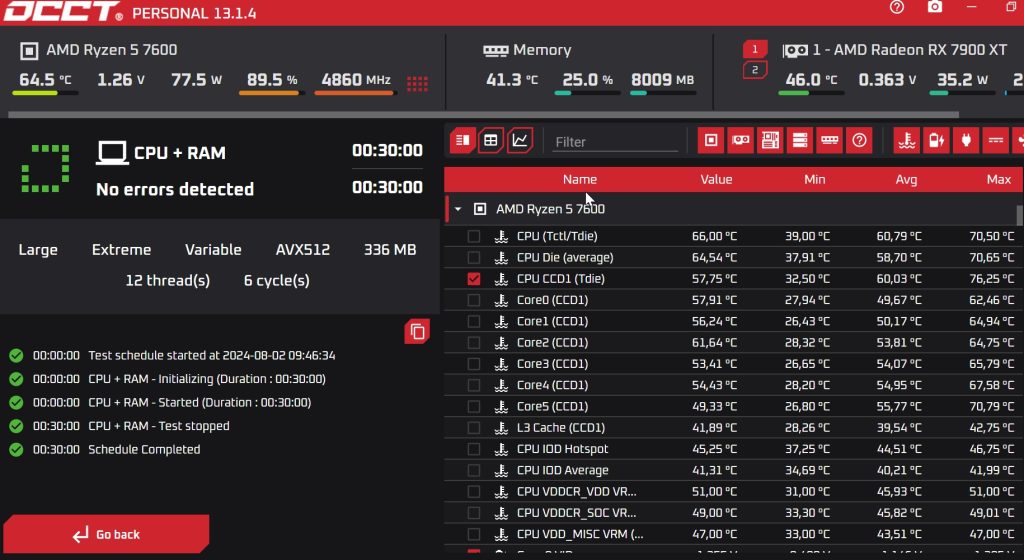Click the '12 thread(s)' setting label

click(168, 281)
